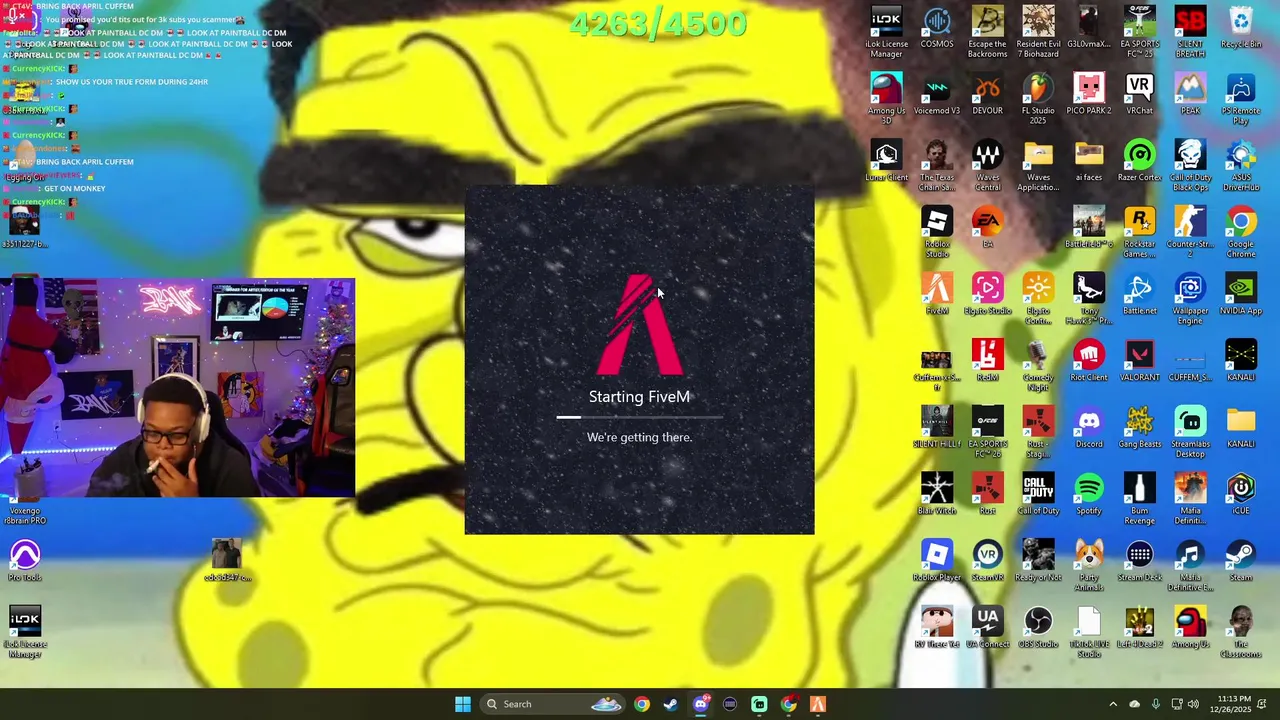Open Blair Witch game shortcut
The width and height of the screenshot is (1280, 720).
(937, 495)
